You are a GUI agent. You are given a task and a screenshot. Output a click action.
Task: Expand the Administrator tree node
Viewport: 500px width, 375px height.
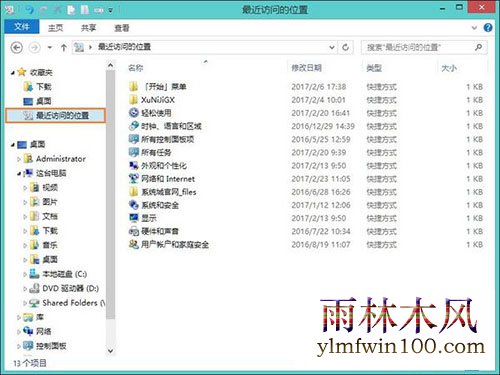(19, 159)
